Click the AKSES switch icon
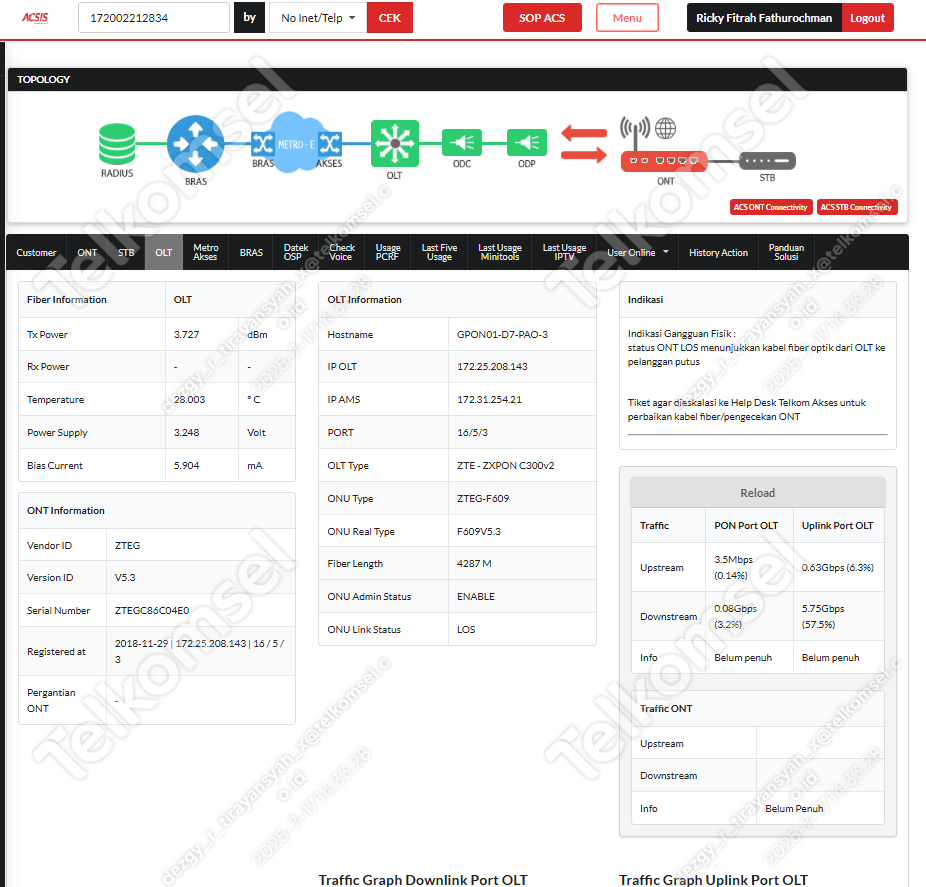This screenshot has height=887, width=926. point(330,144)
